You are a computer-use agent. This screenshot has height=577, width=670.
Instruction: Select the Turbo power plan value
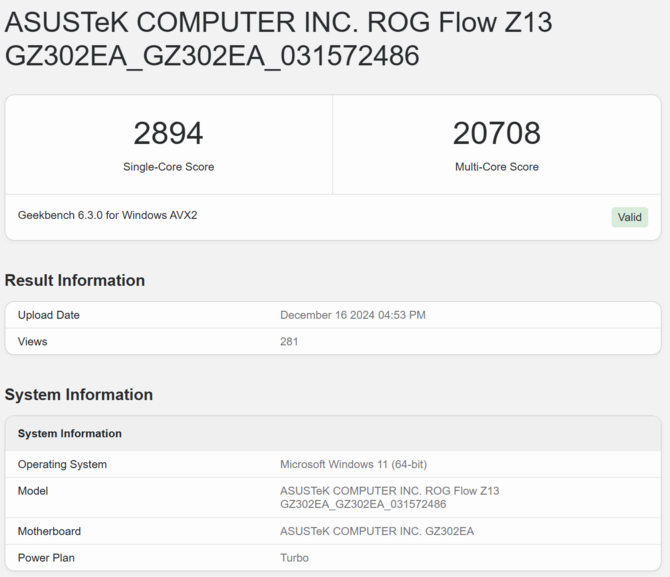[294, 558]
